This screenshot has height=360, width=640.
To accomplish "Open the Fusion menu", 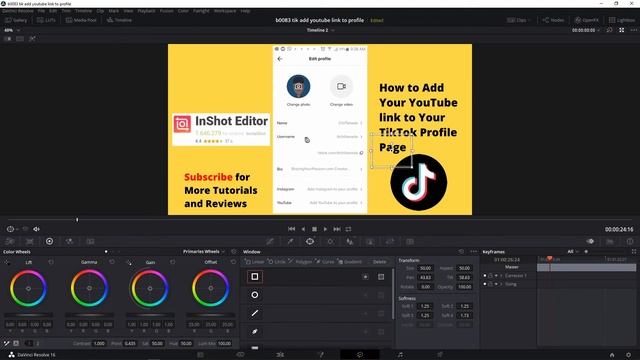I will [x=167, y=11].
